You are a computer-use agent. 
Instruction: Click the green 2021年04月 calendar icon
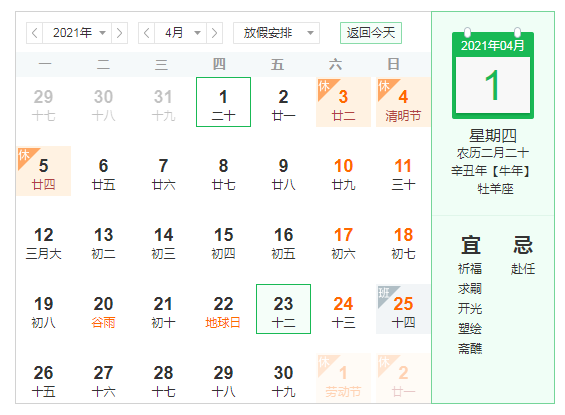(x=493, y=75)
